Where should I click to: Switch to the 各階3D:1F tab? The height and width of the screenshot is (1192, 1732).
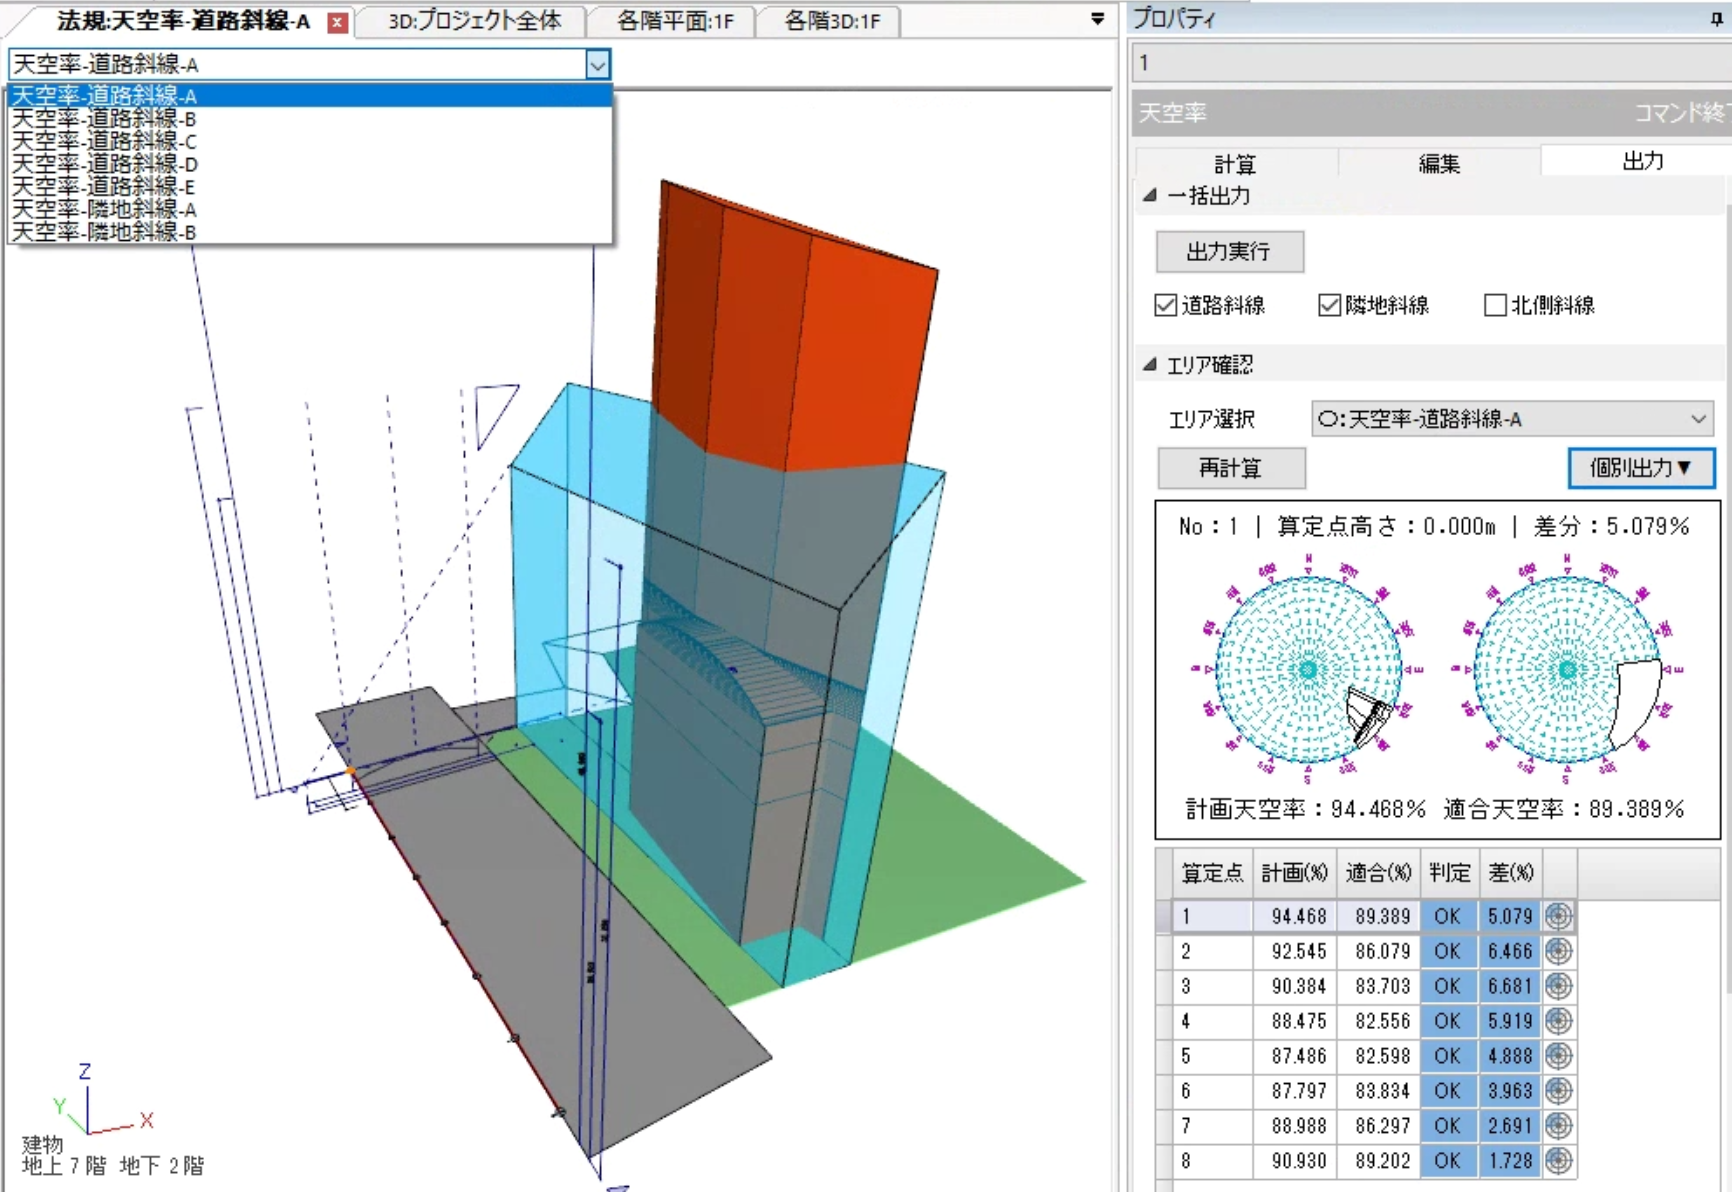831,21
